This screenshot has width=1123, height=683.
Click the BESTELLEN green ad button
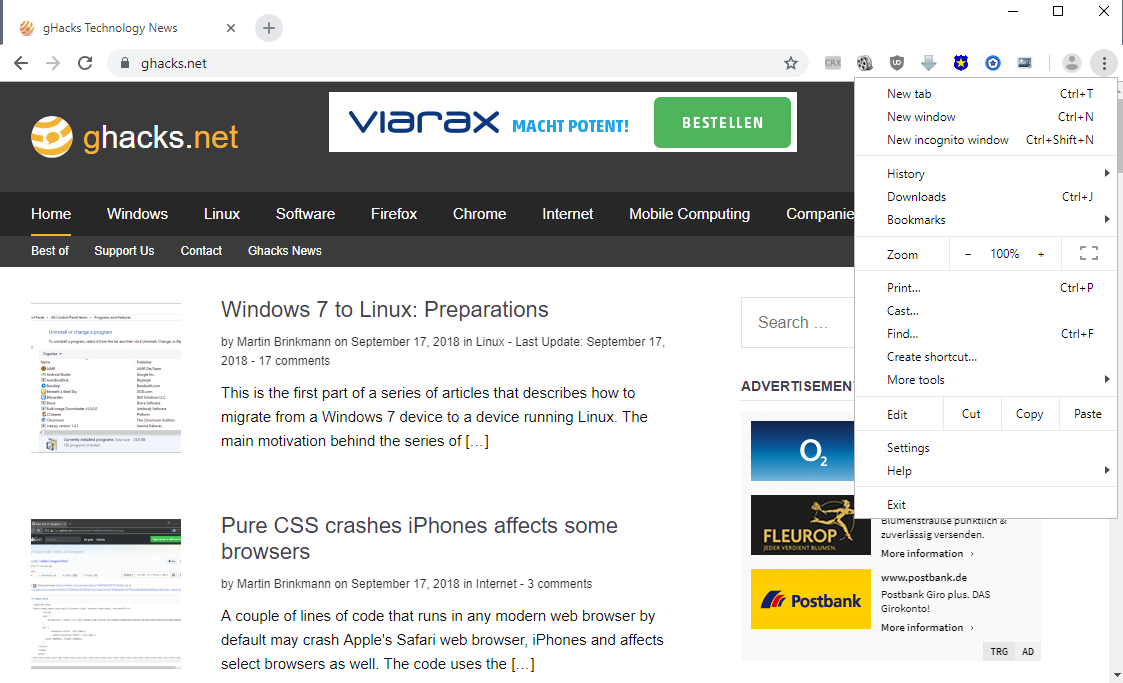[x=722, y=122]
